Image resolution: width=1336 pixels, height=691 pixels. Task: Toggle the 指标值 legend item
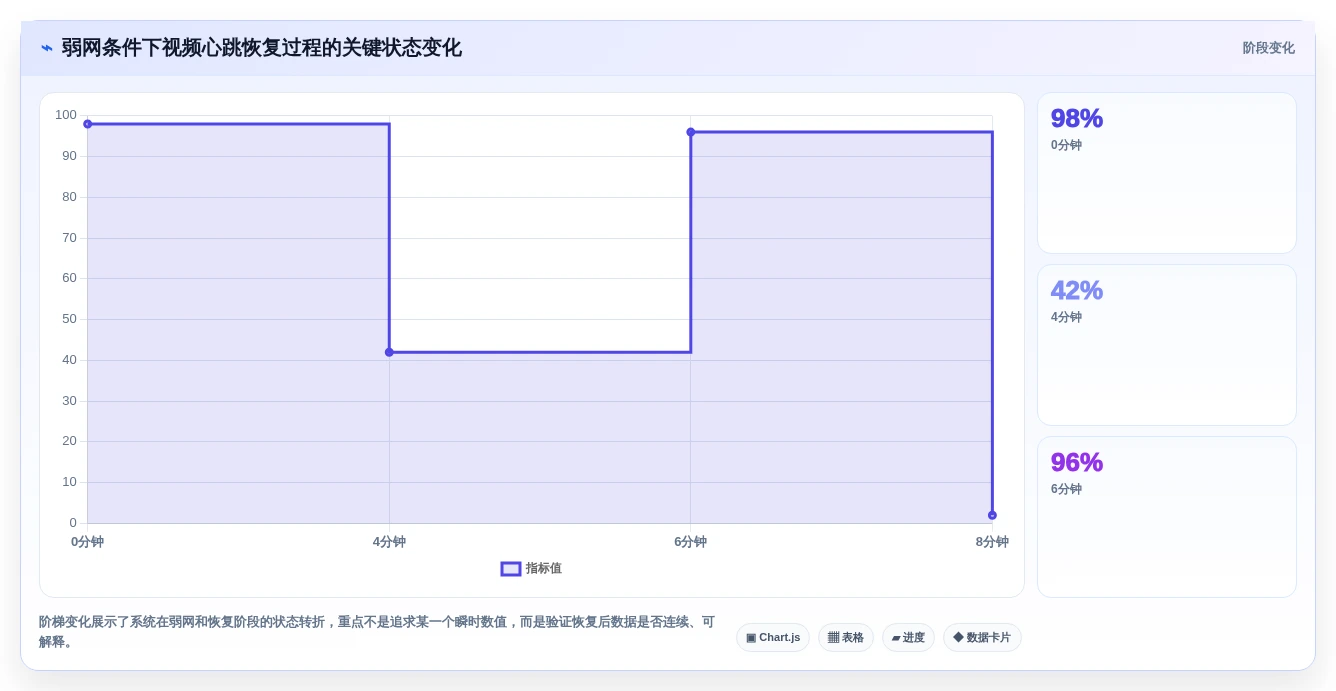[531, 568]
